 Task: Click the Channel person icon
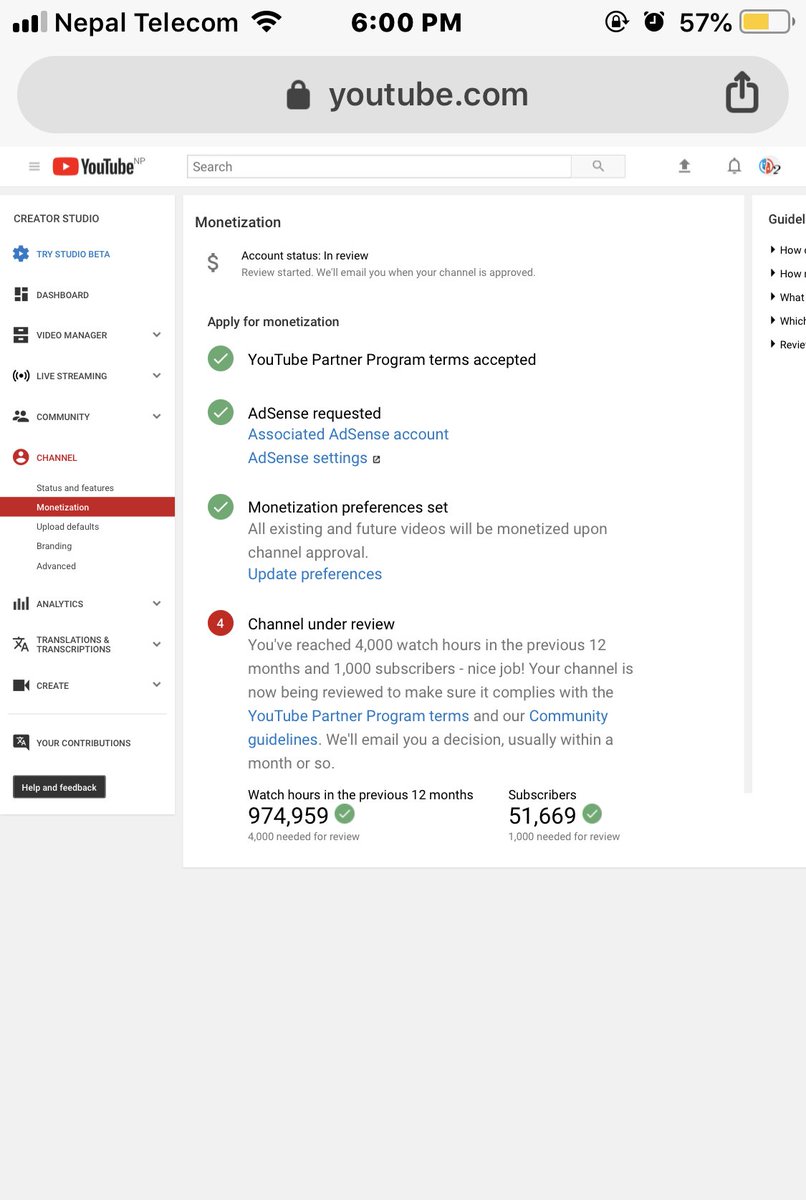(x=21, y=457)
